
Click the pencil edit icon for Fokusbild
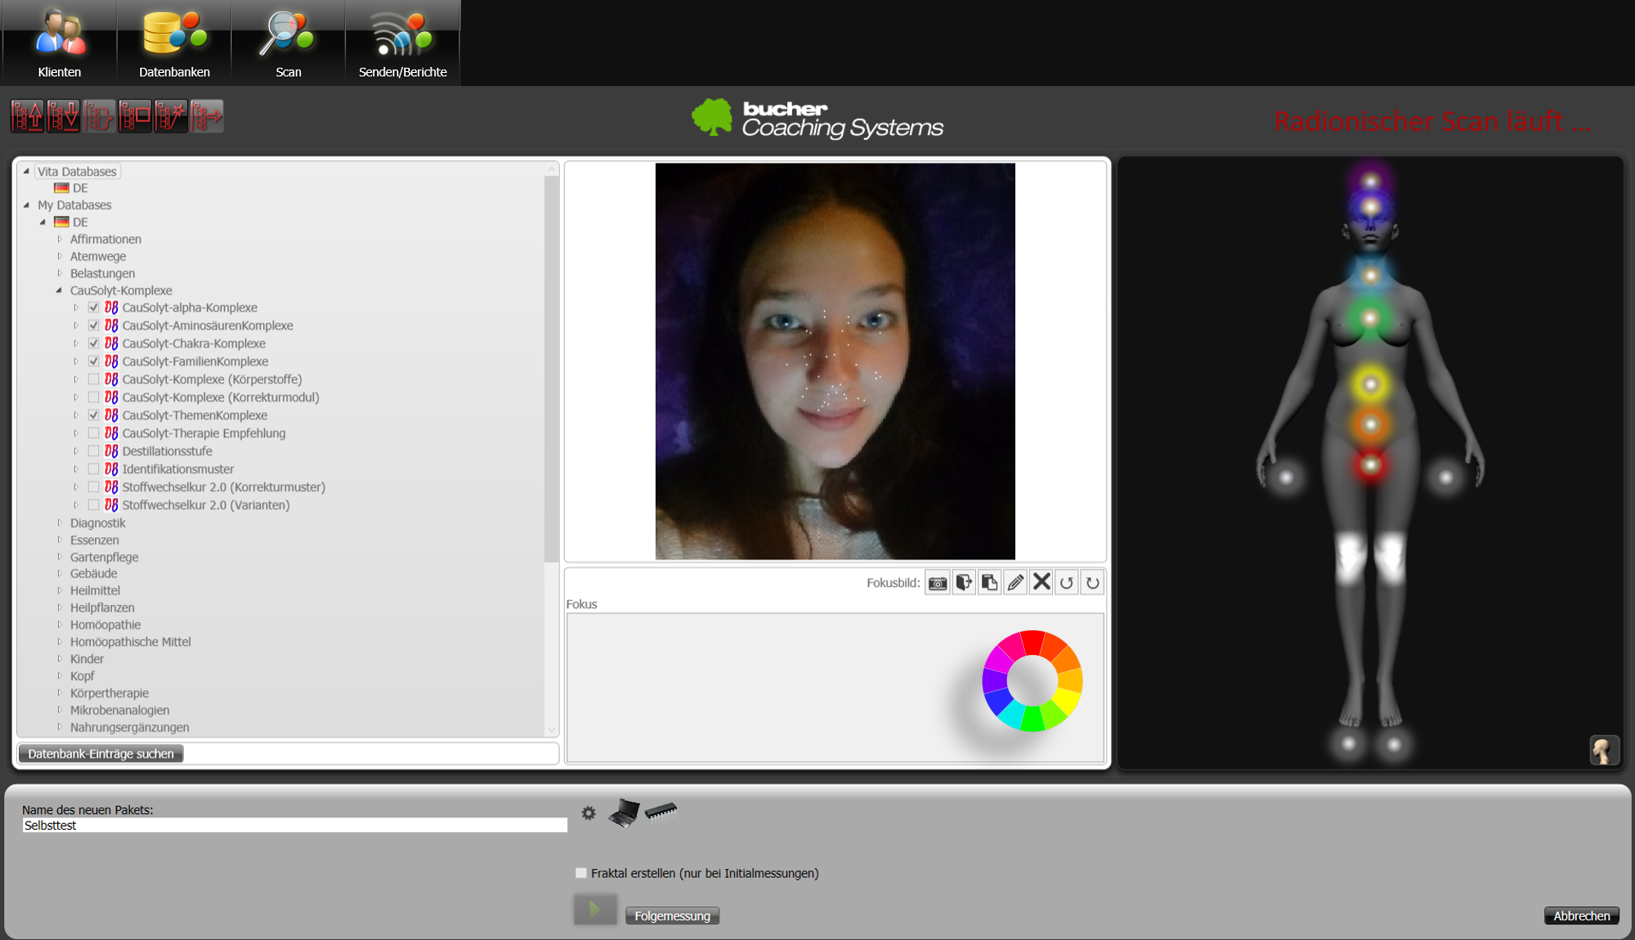click(x=1015, y=583)
